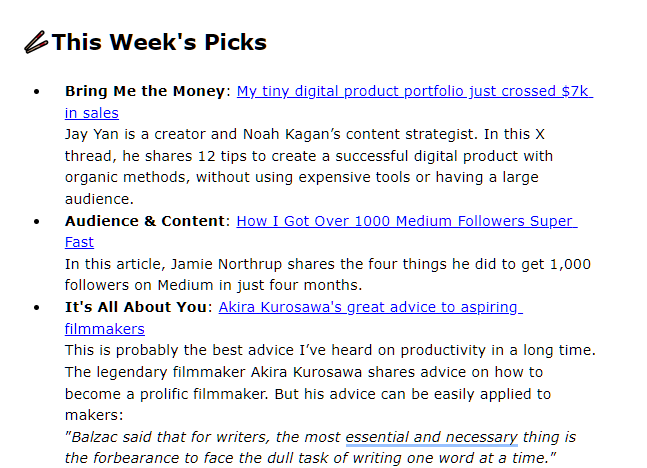The width and height of the screenshot is (647, 468).
Task: Click the "This Week's Picks" heading
Action: tap(159, 42)
